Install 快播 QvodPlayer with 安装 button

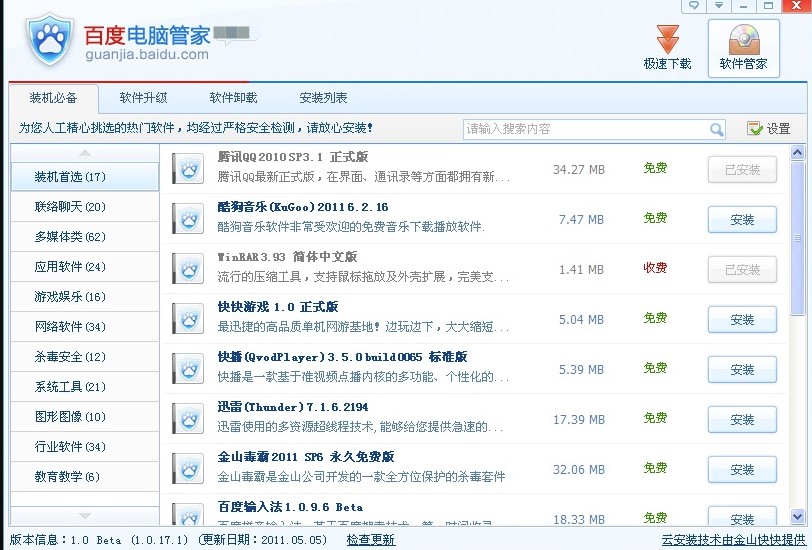click(x=742, y=370)
